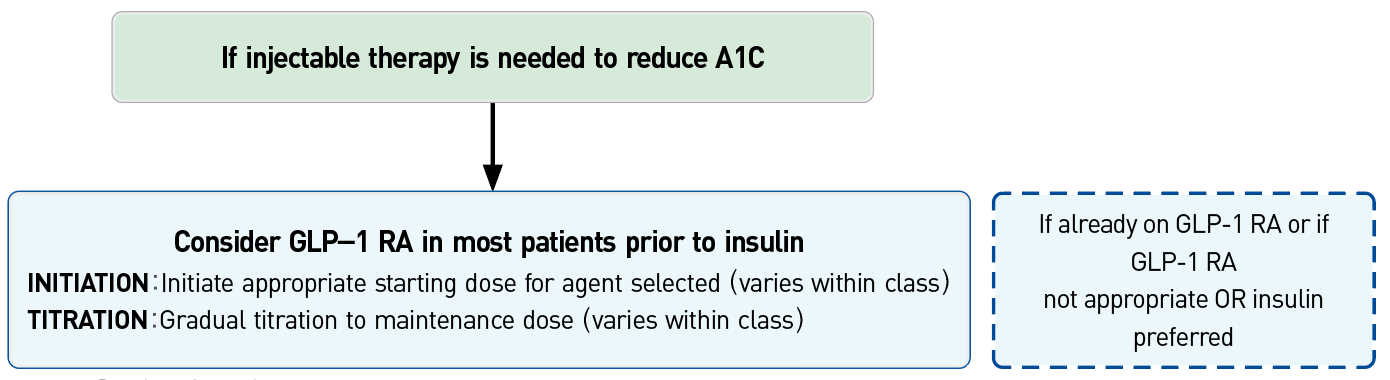Click the downward arrow connecting the two boxes
The width and height of the screenshot is (1390, 380).
492,146
